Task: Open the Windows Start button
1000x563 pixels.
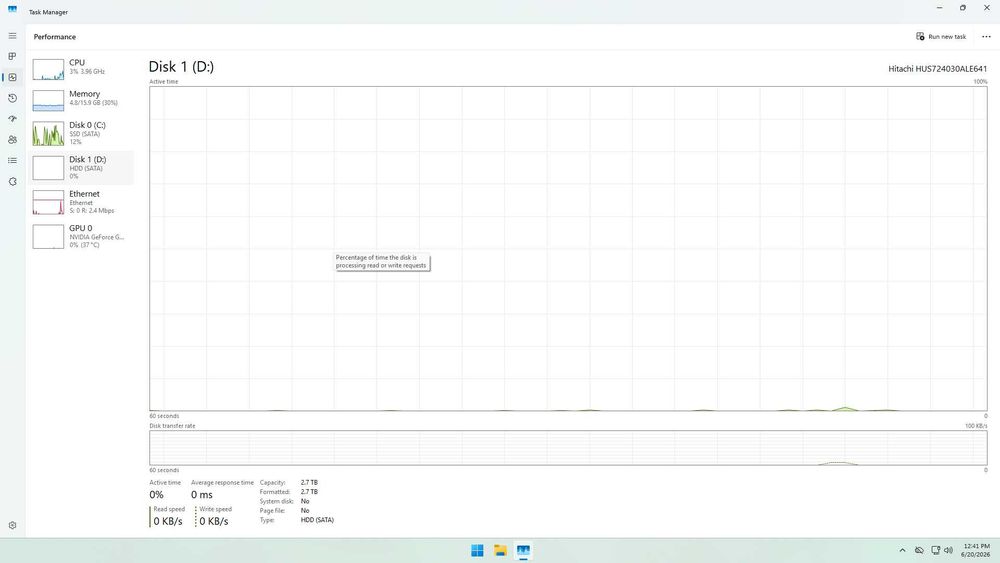Action: (x=477, y=550)
